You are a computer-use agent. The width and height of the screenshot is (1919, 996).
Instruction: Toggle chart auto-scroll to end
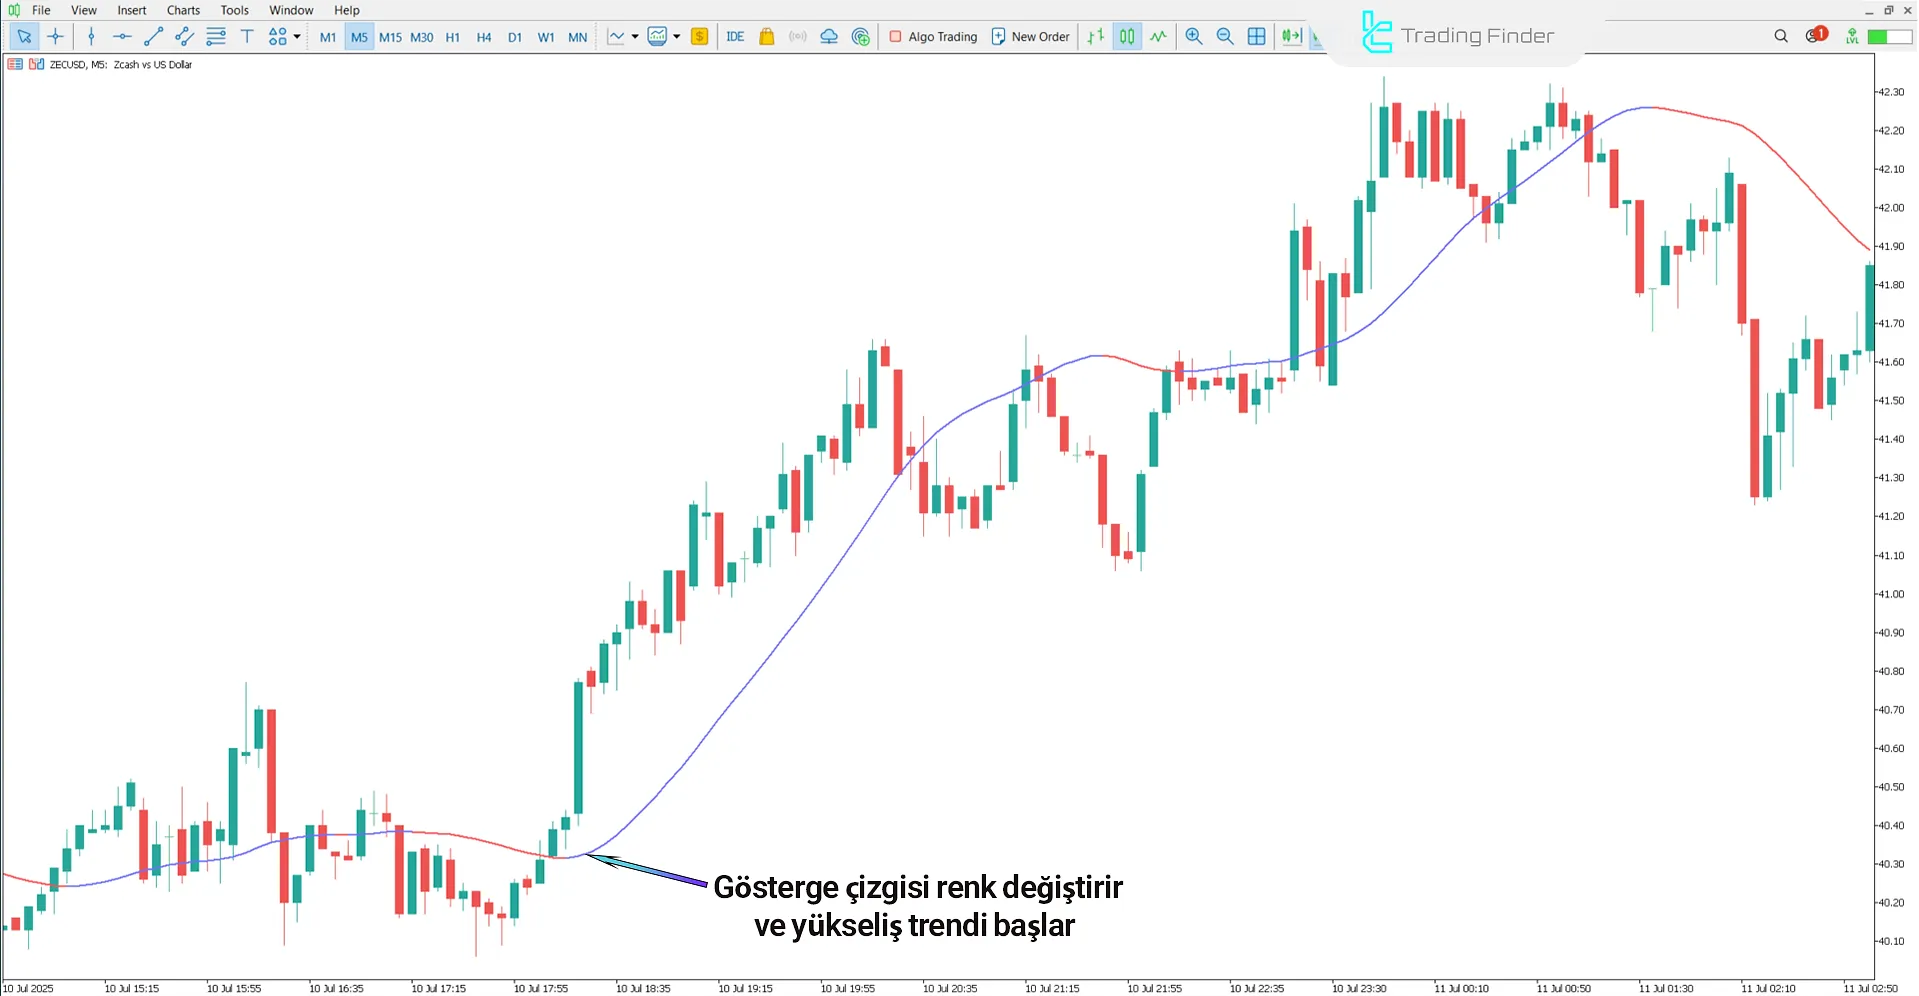click(x=1292, y=37)
